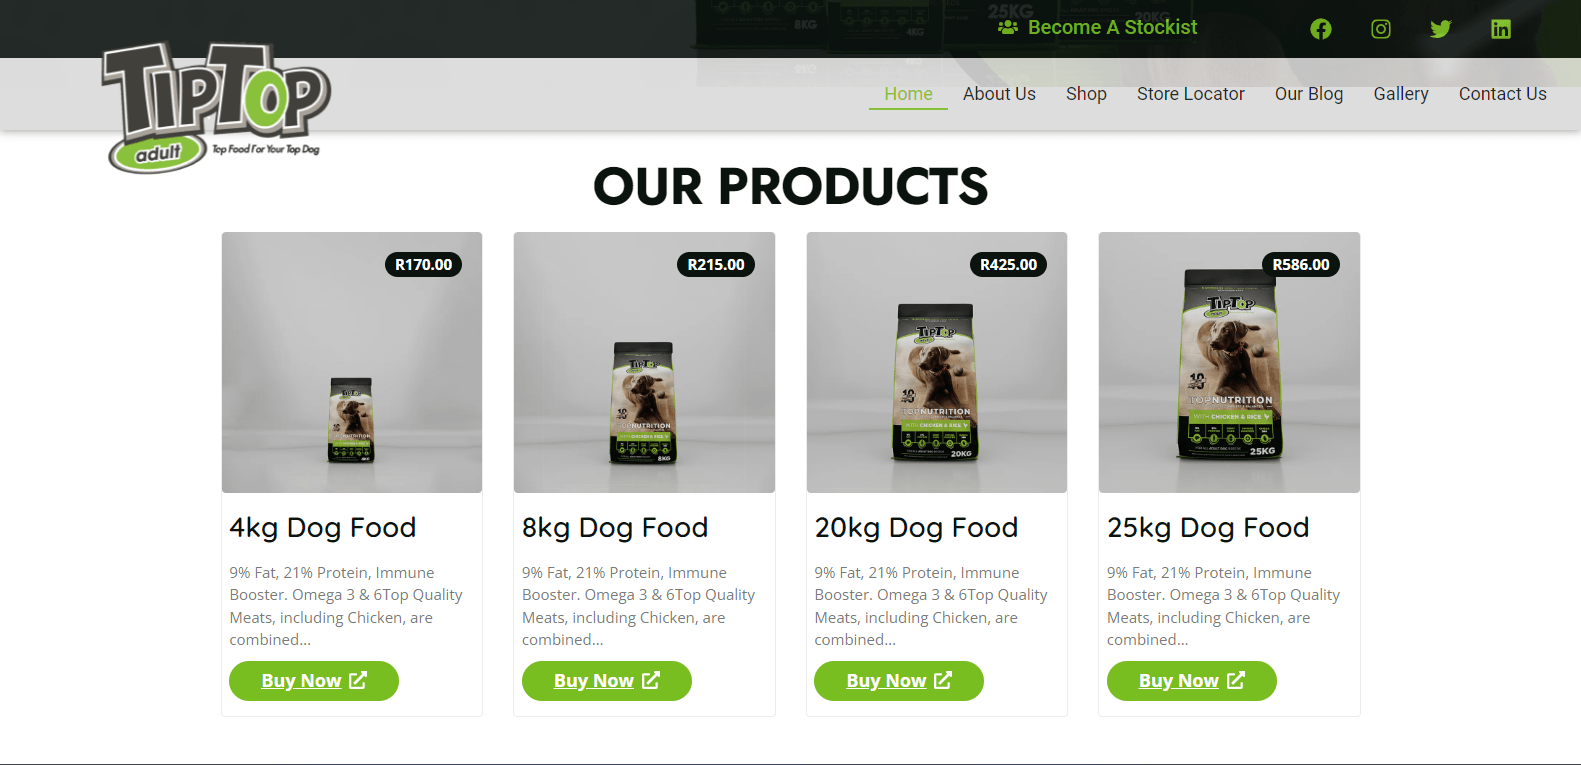This screenshot has width=1581, height=765.
Task: Click the TipTop adult logo
Action: (216, 107)
